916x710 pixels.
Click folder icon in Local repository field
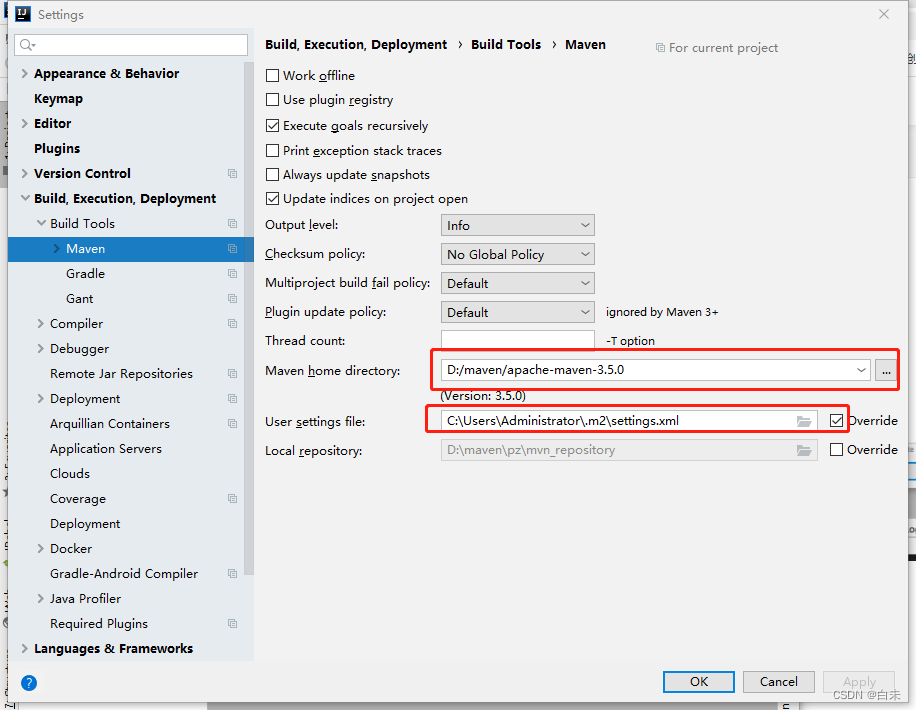pos(804,450)
